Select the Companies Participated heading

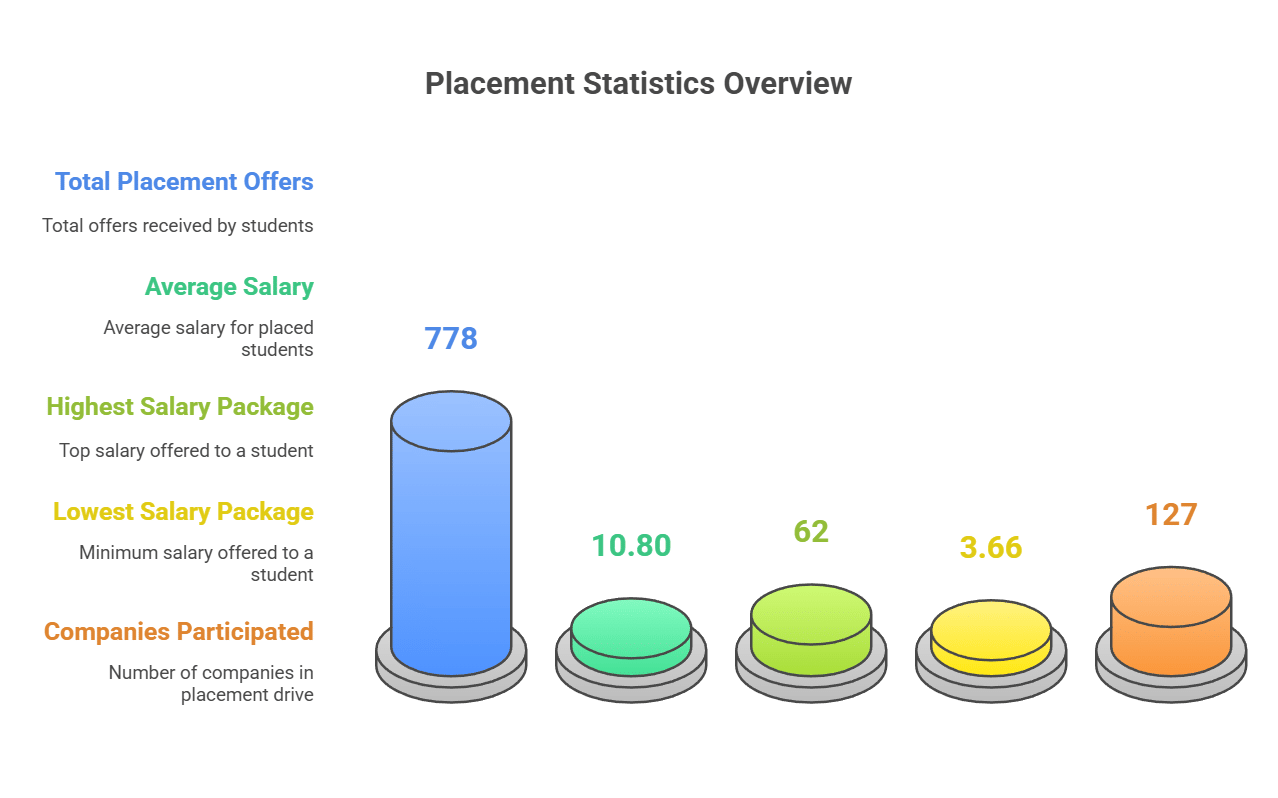pyautogui.click(x=178, y=631)
